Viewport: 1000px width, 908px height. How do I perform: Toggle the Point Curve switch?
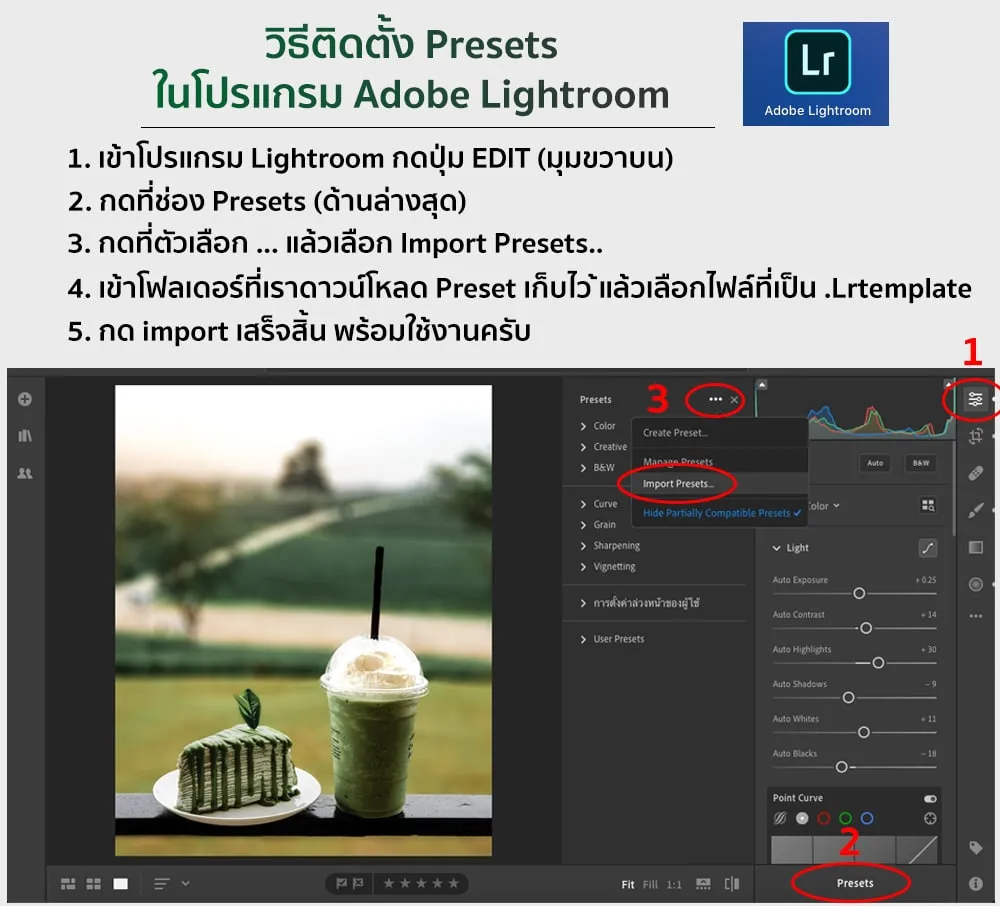[930, 799]
